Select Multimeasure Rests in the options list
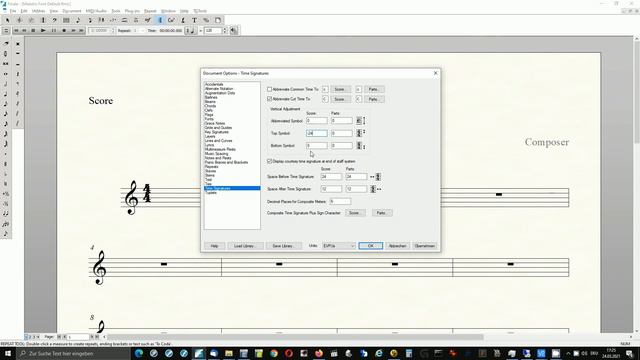The image size is (640, 360). (x=220, y=149)
